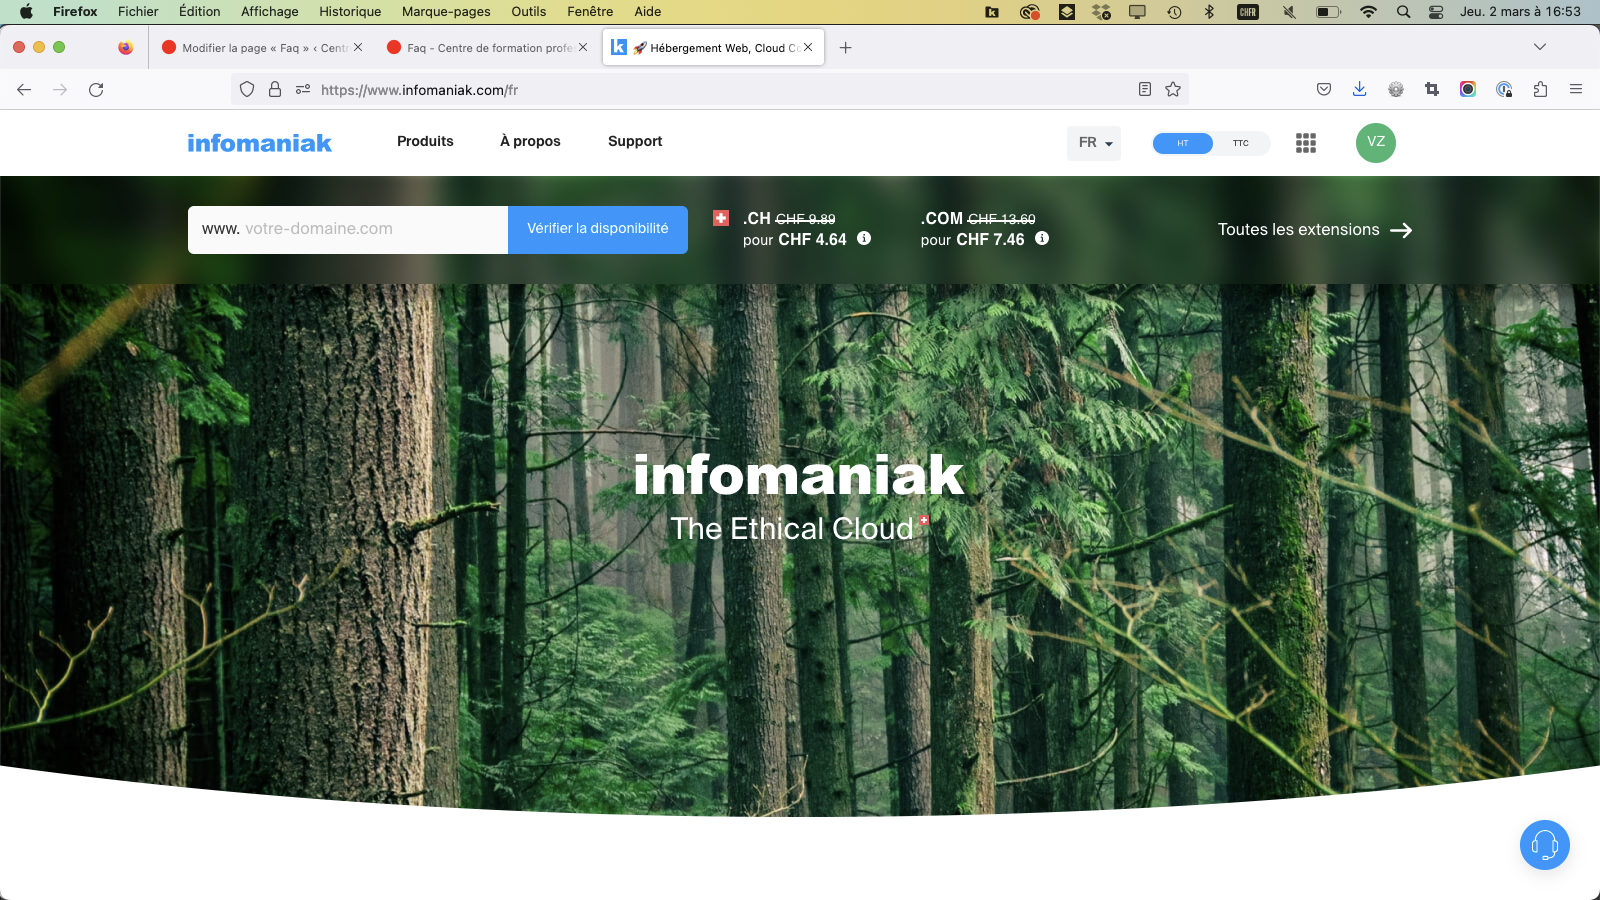Bookmark this page with the star
Screen dimensions: 1600x900
click(x=1173, y=90)
